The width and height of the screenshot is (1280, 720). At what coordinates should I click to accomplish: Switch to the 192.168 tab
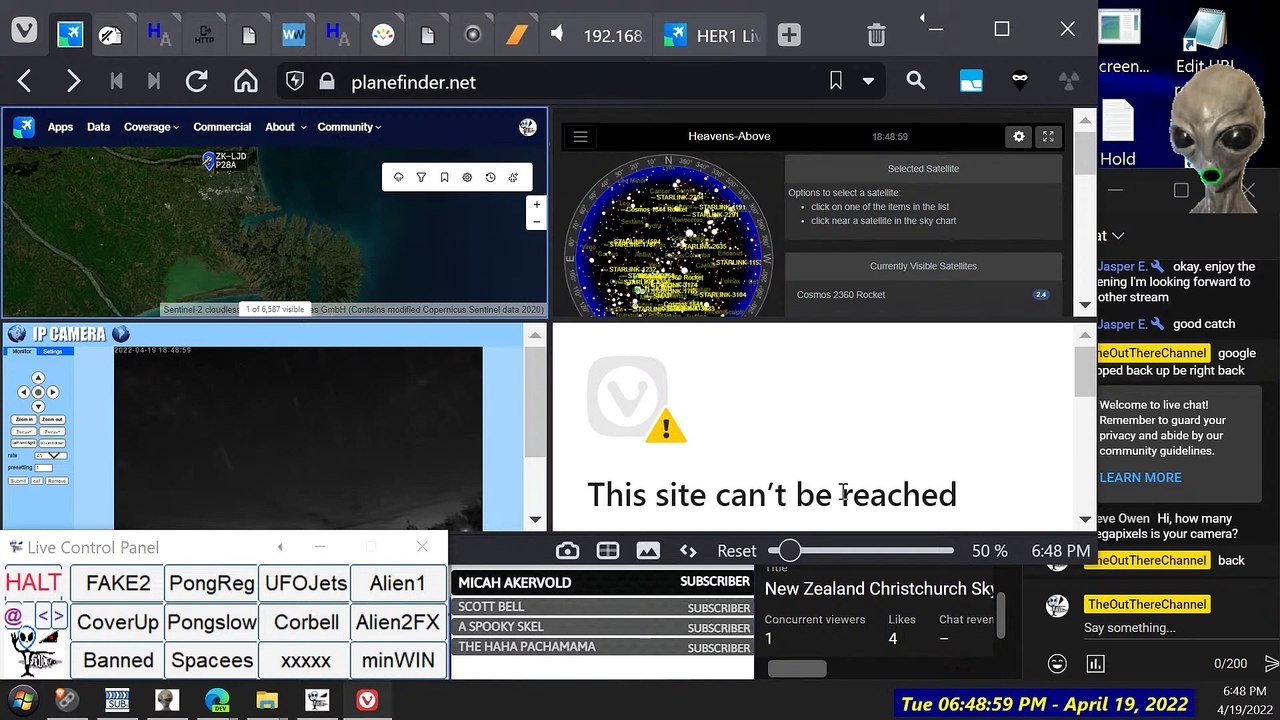(x=598, y=35)
